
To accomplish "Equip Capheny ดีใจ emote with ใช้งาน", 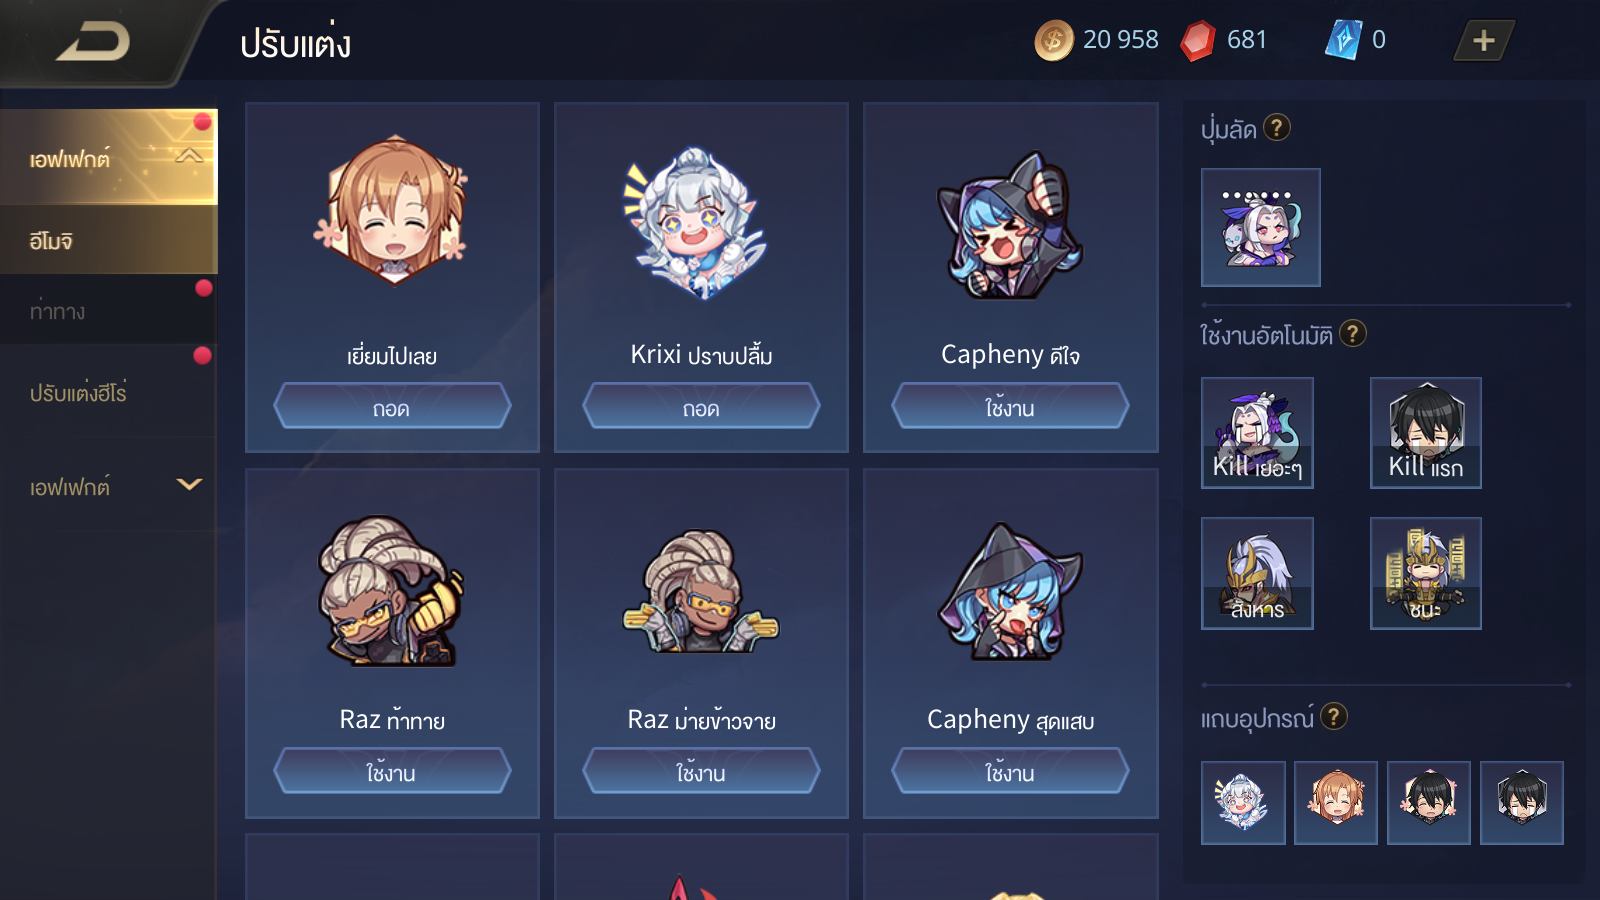I will pyautogui.click(x=1010, y=406).
